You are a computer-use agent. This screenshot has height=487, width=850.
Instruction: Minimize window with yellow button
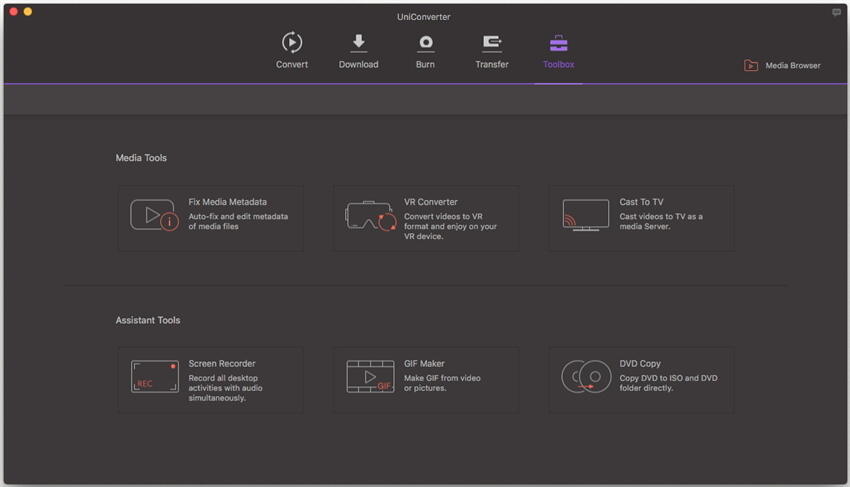point(28,11)
